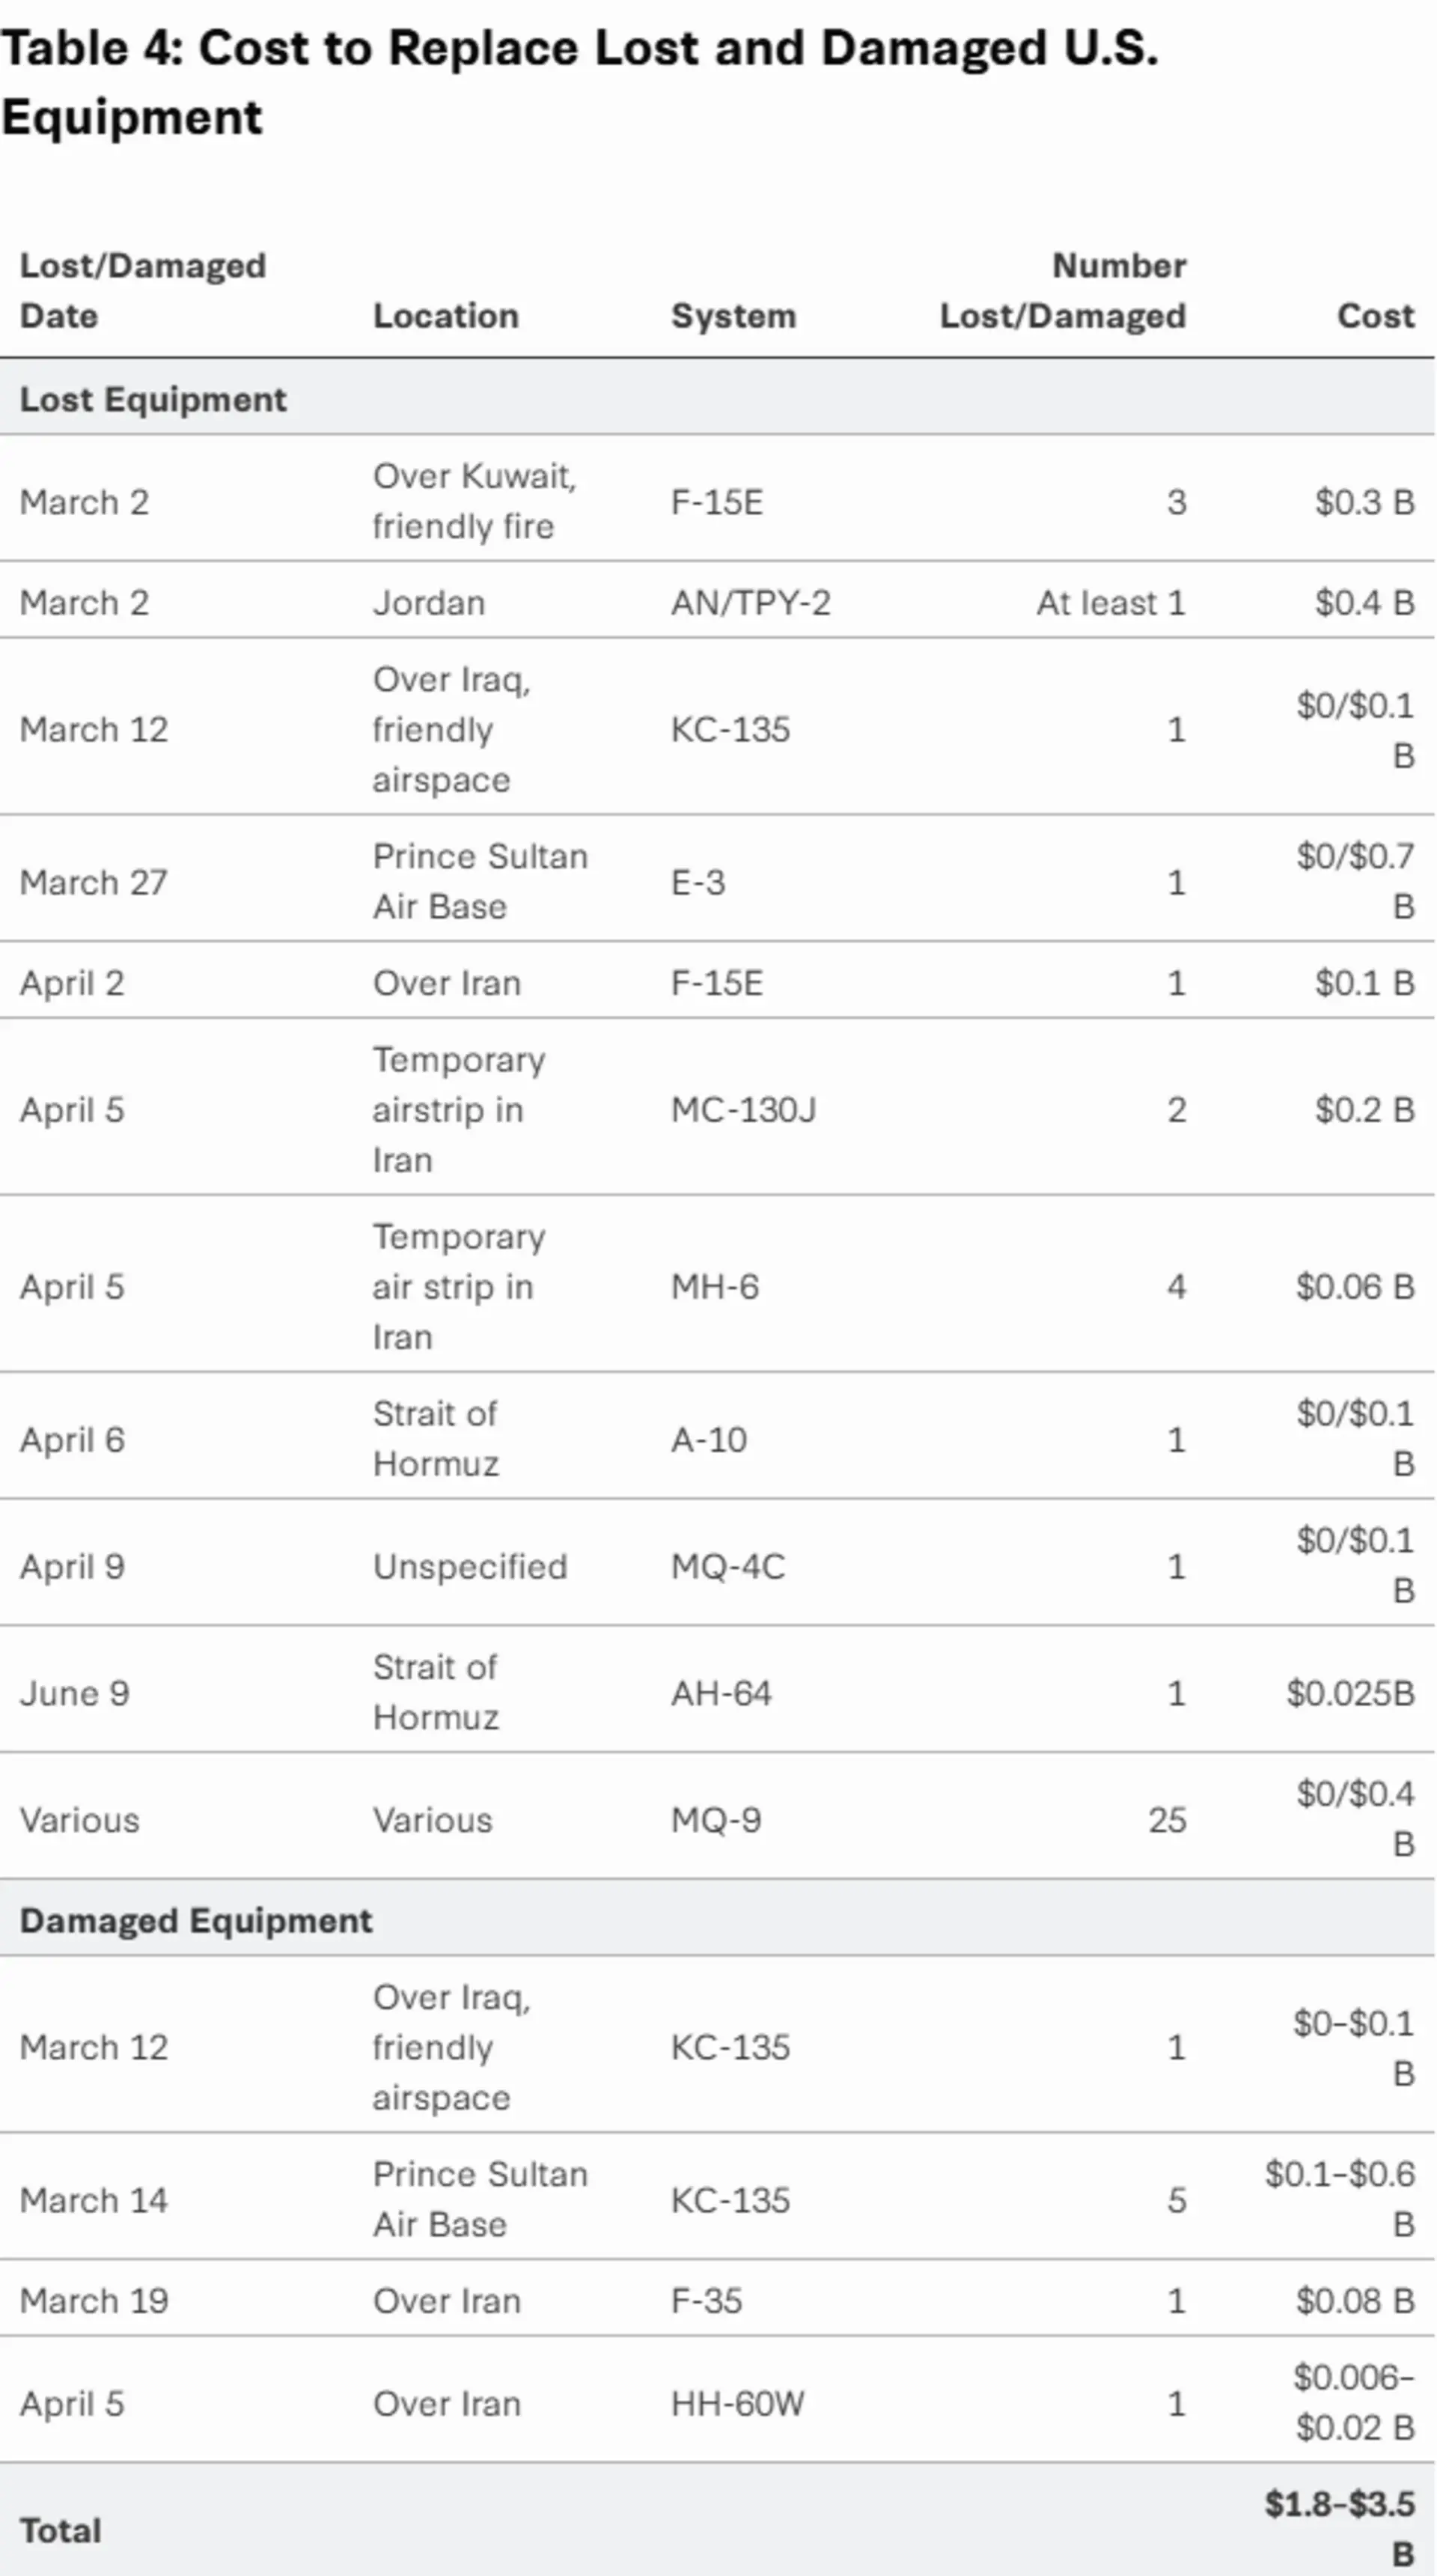Select the Location column header
Screen dimensions: 1437x2576
pos(446,316)
